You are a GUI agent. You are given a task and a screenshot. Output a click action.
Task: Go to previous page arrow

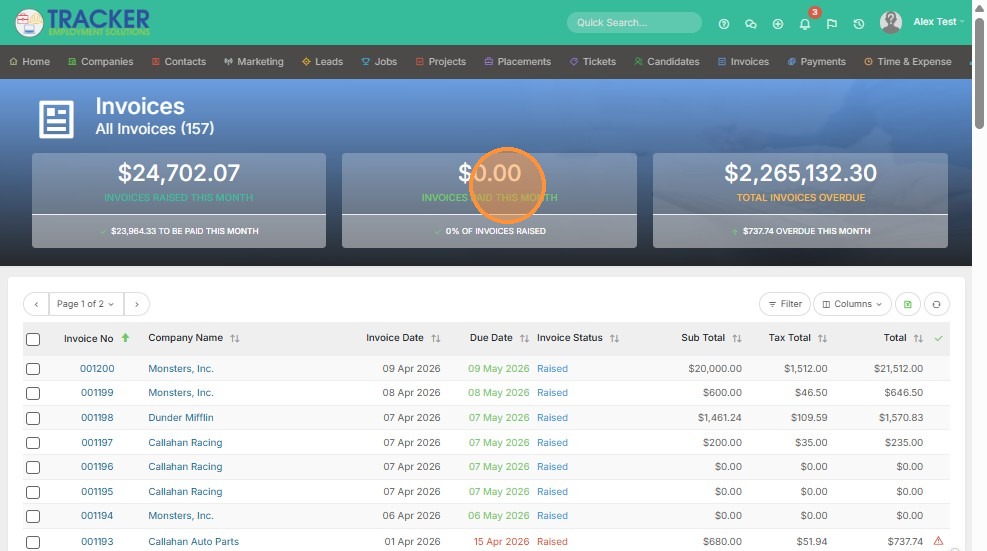37,304
